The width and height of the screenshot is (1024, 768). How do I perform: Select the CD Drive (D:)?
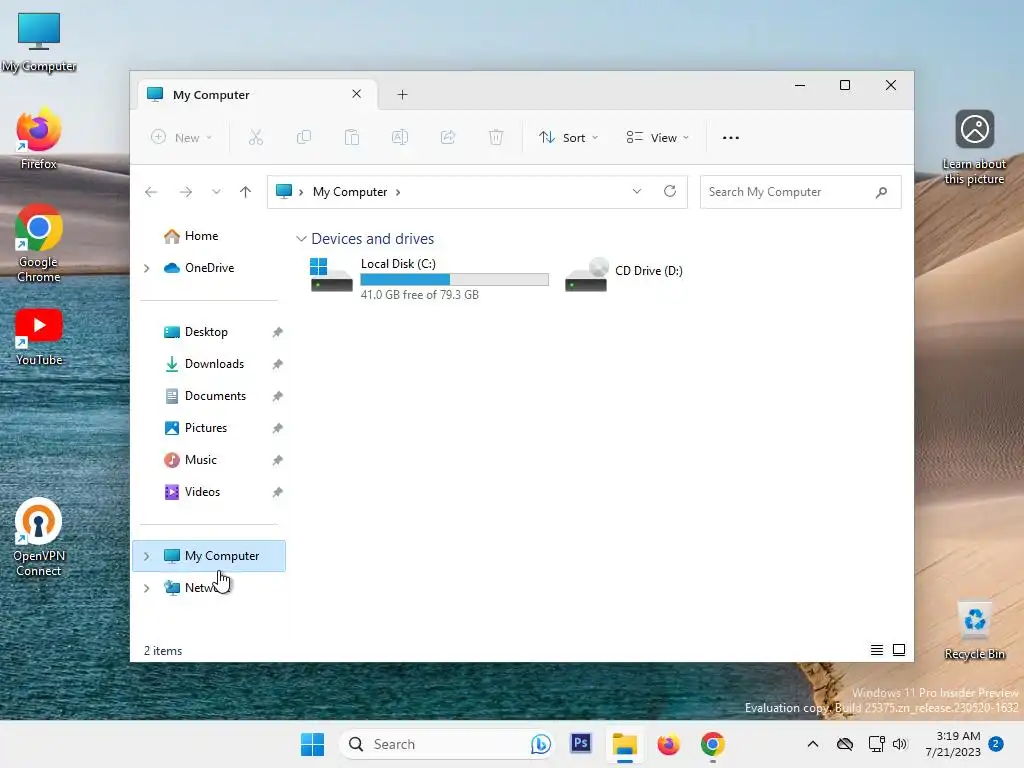pos(624,274)
